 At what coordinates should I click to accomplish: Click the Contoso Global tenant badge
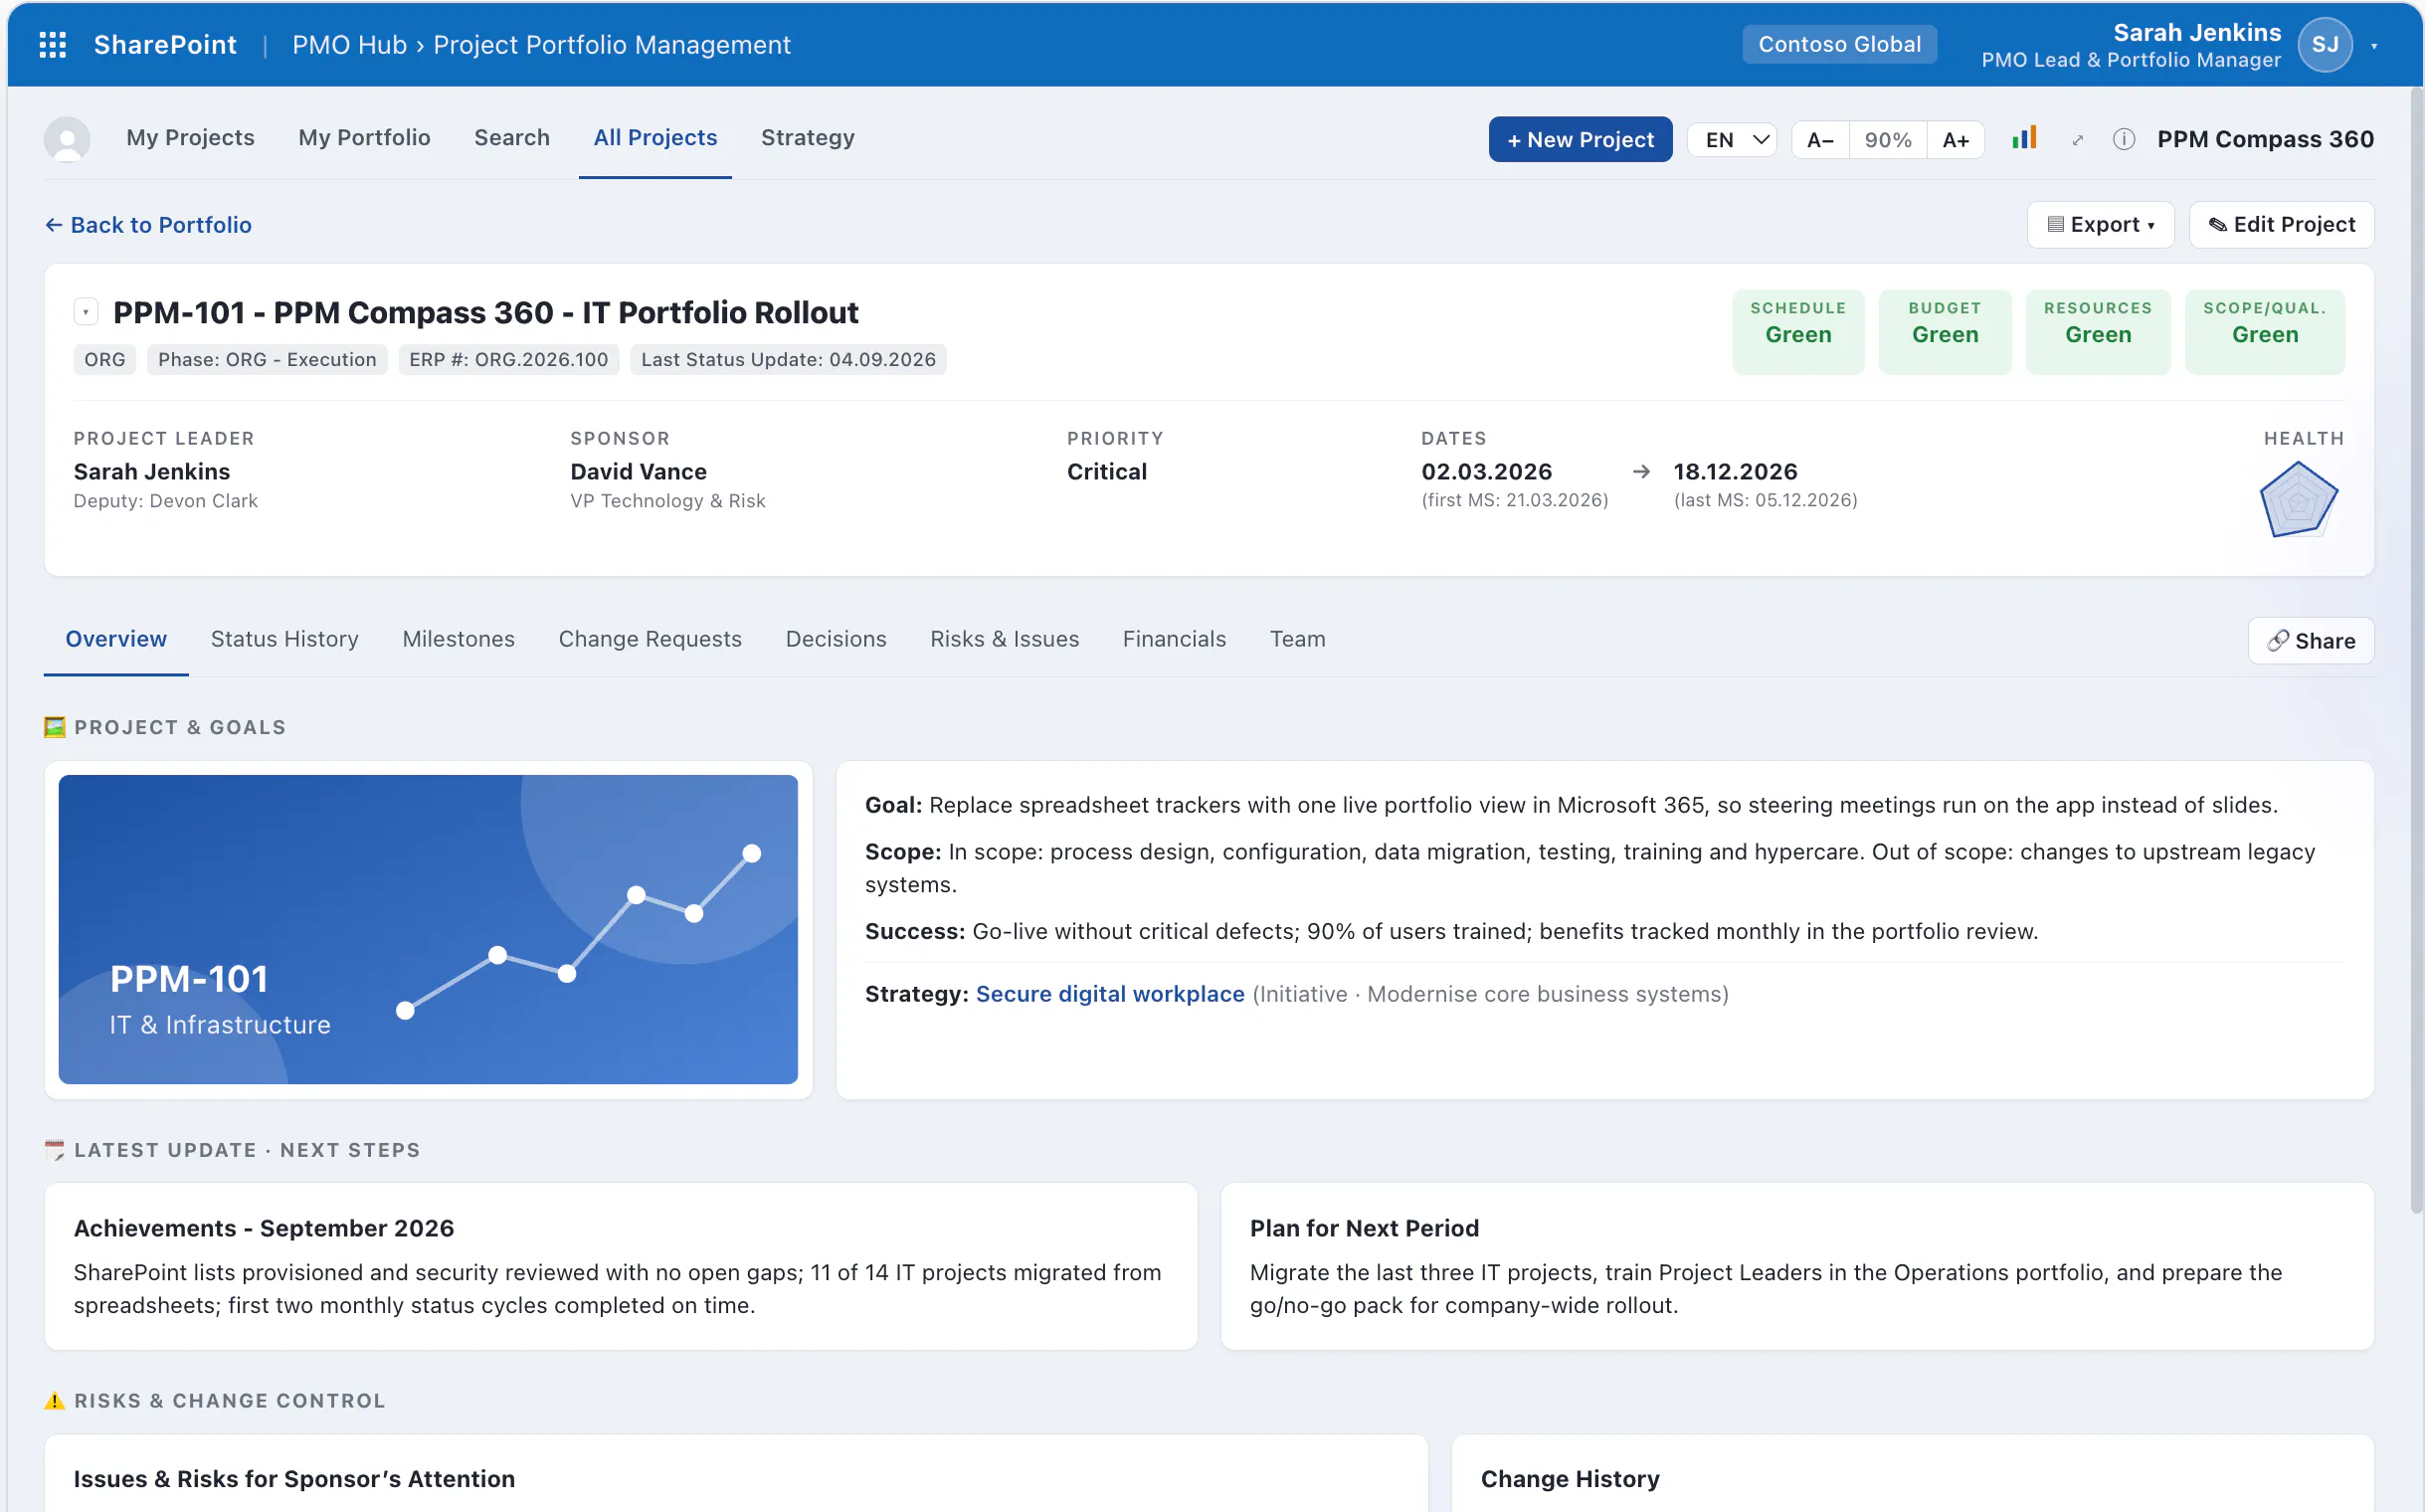(x=1839, y=45)
